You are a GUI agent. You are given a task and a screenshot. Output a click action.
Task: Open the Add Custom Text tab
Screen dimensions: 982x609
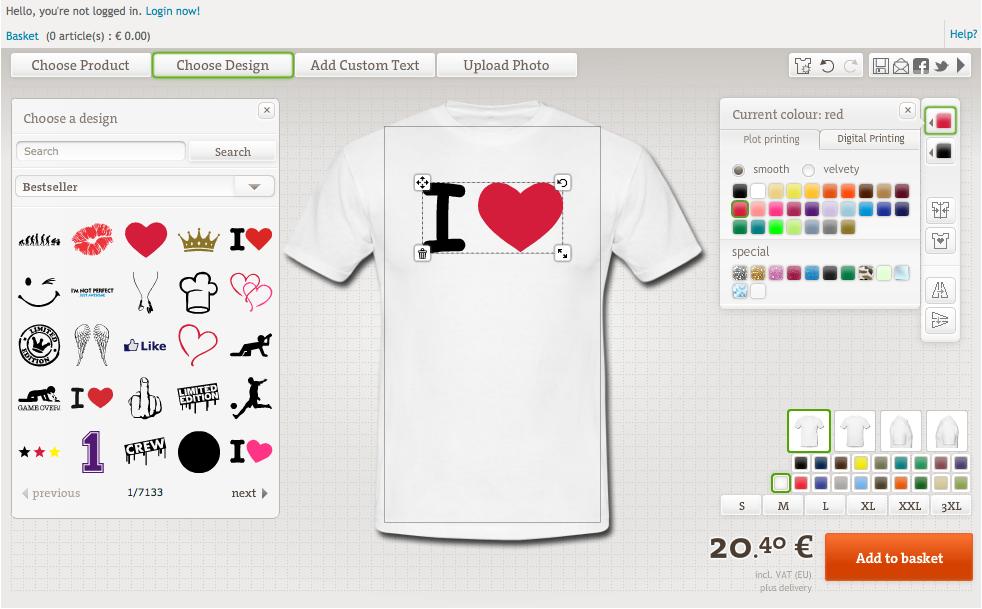tap(365, 66)
